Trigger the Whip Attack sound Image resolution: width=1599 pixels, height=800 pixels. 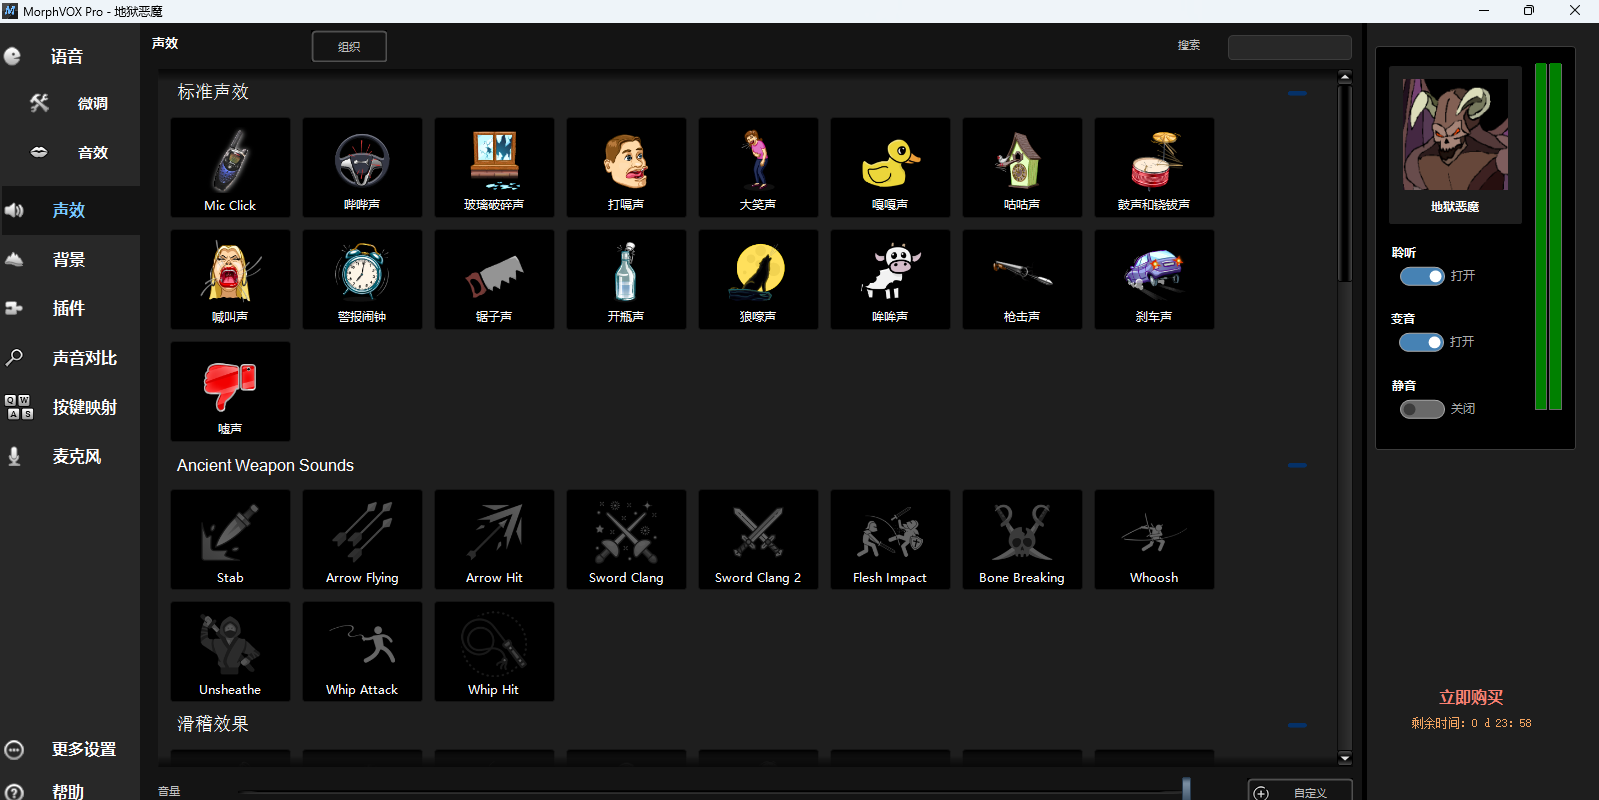click(362, 651)
